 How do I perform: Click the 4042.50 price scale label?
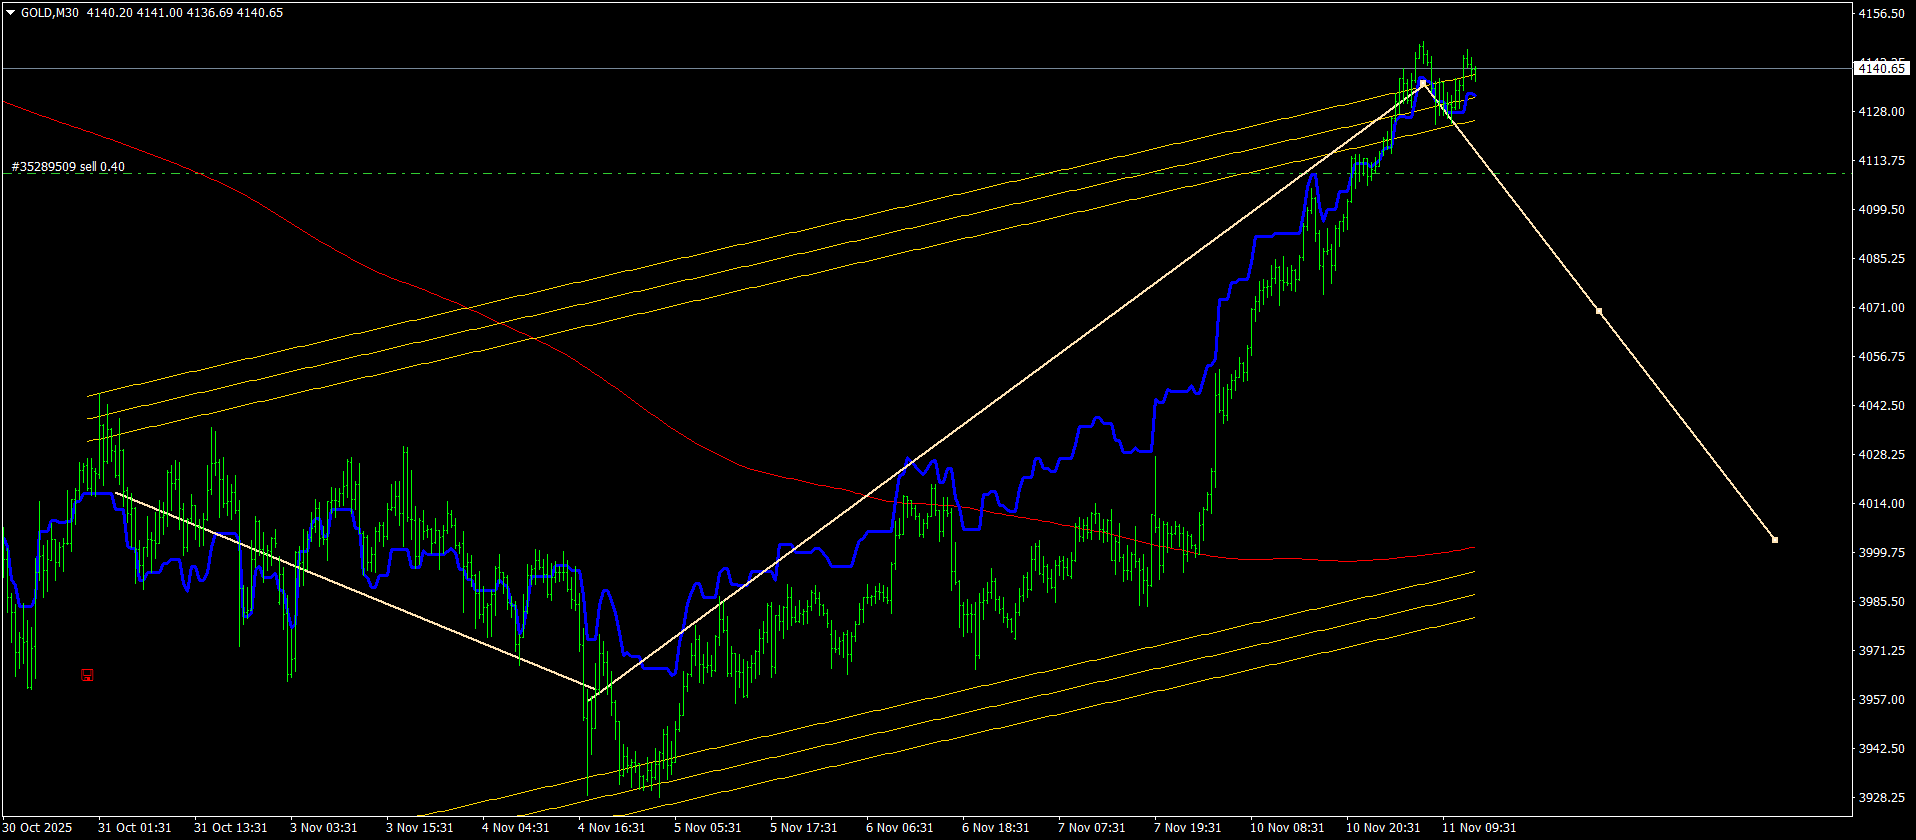coord(1881,406)
